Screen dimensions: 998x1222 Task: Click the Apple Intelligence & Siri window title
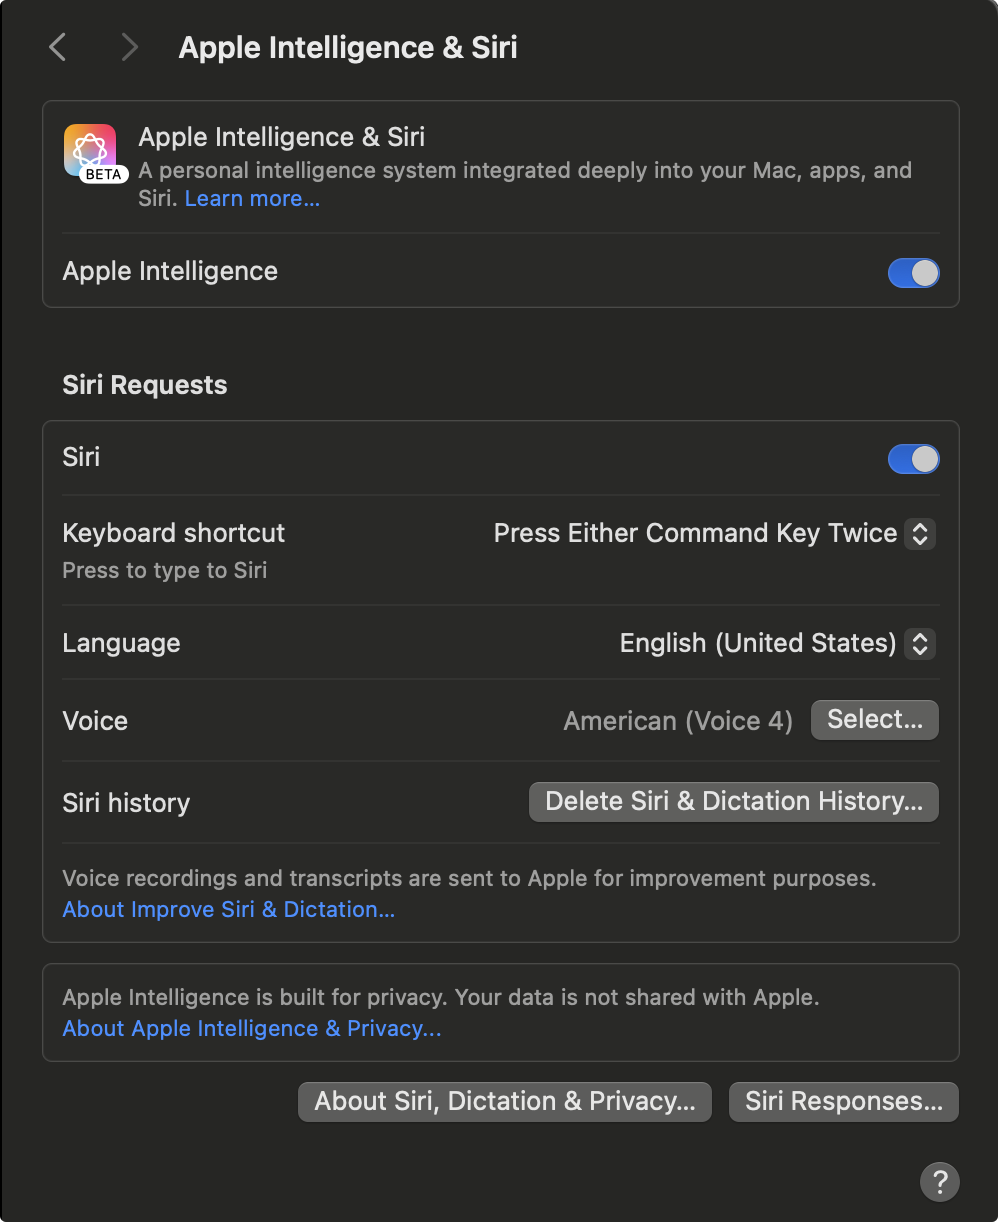[x=348, y=47]
